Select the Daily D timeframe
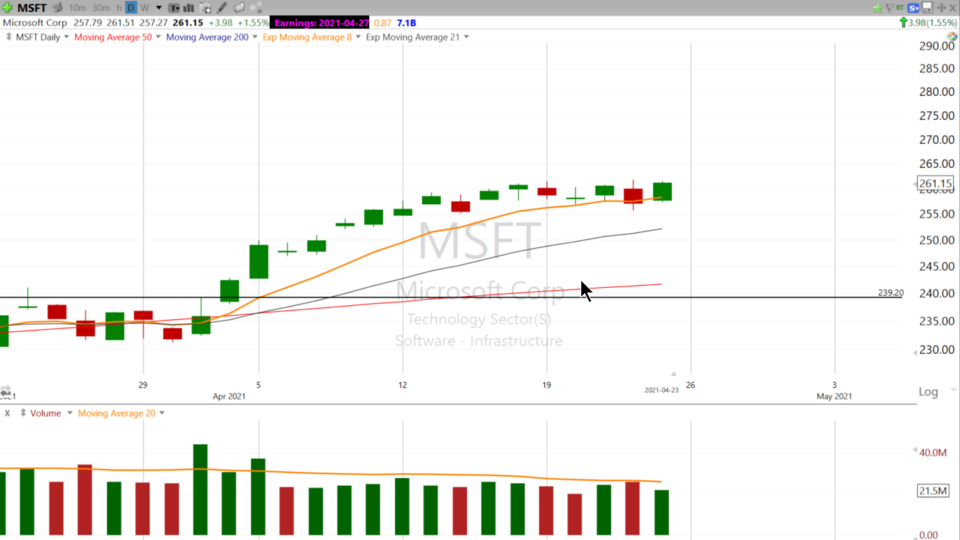This screenshot has width=960, height=540. click(x=131, y=8)
